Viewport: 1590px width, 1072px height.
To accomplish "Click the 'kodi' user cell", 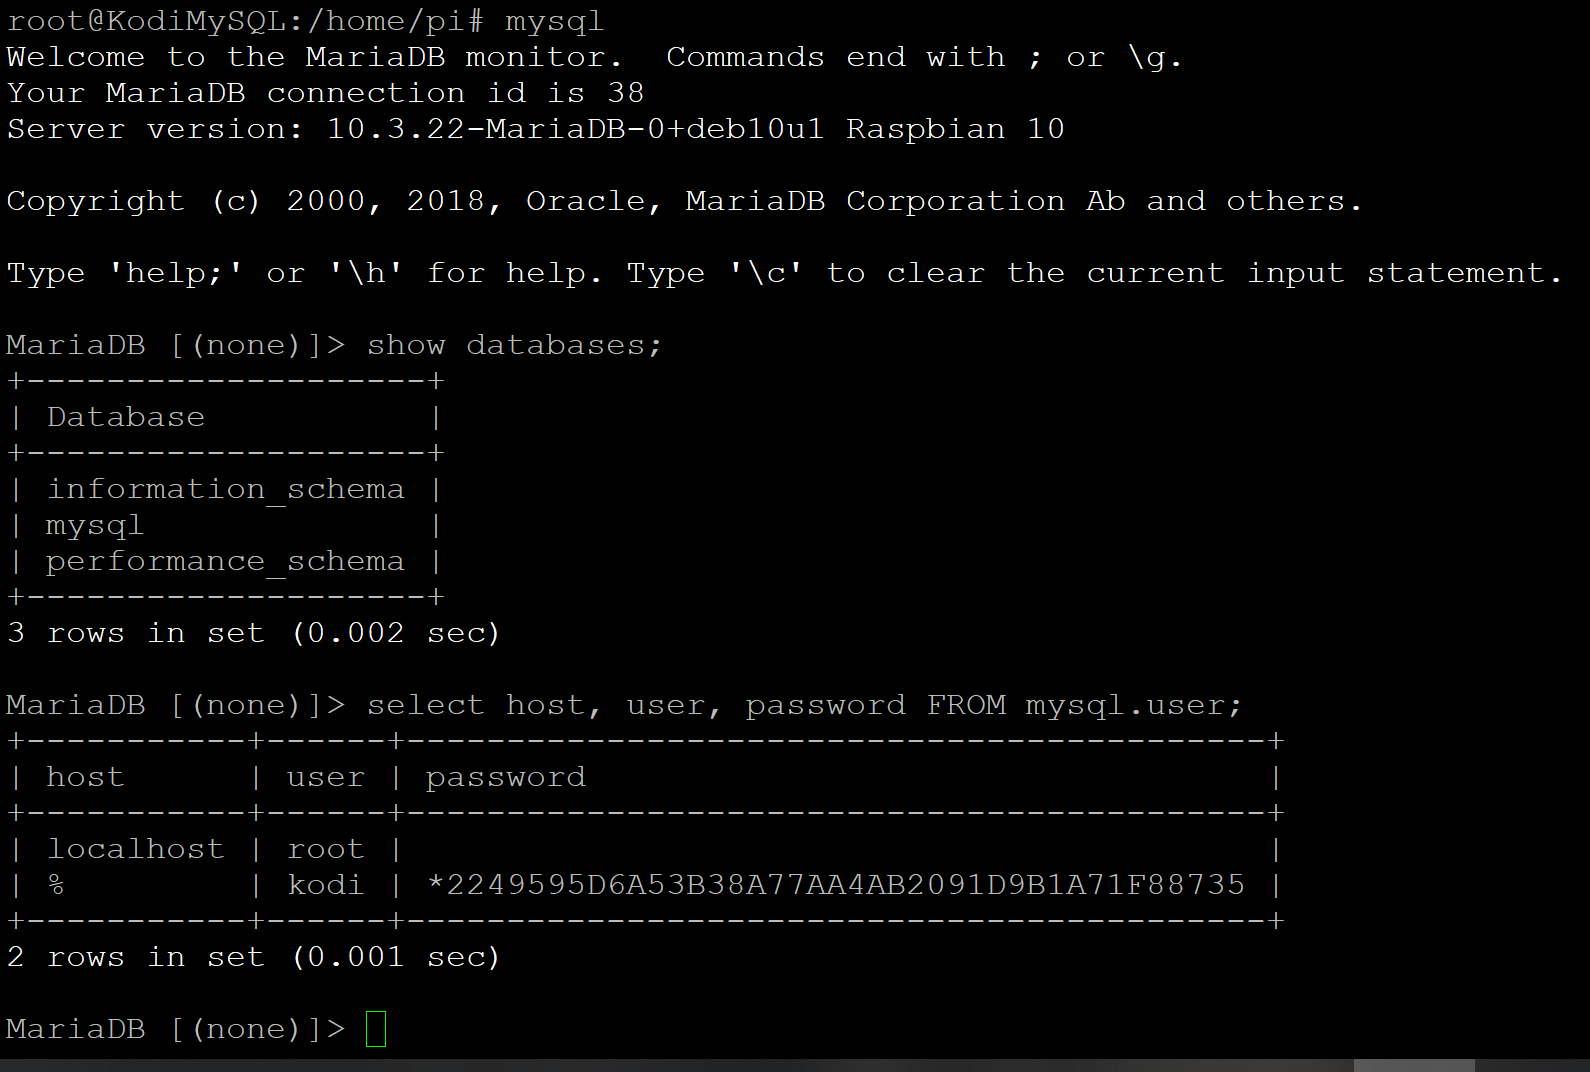I will coord(325,885).
